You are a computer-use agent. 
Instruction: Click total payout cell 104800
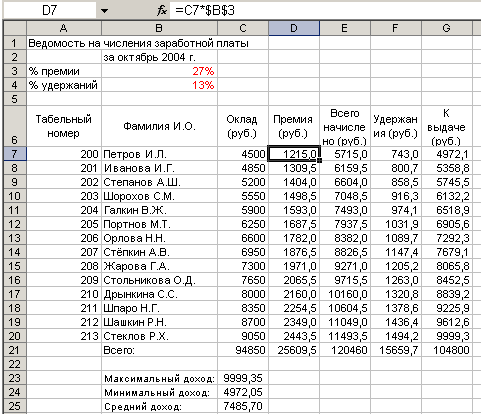click(x=447, y=350)
